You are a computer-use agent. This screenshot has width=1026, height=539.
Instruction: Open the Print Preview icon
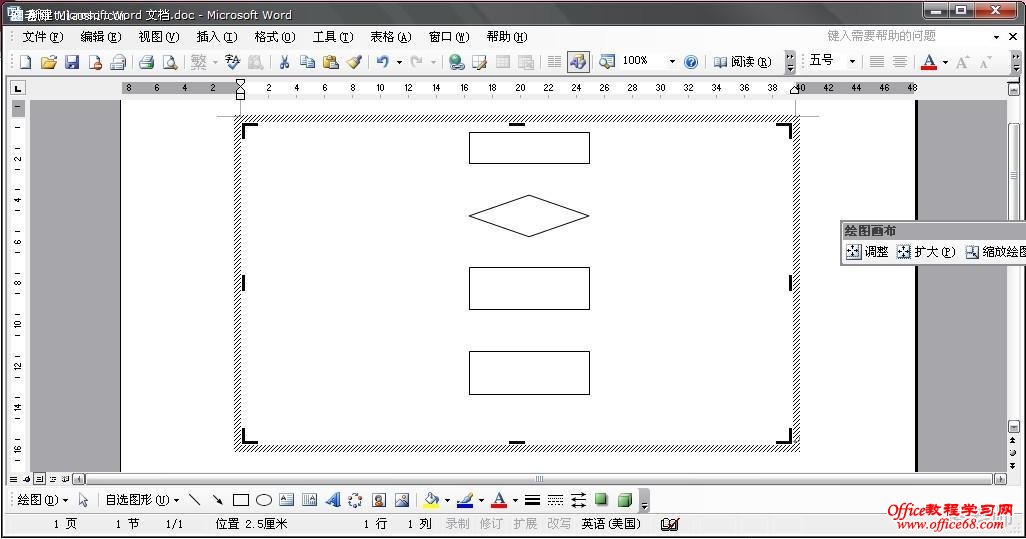[x=170, y=62]
